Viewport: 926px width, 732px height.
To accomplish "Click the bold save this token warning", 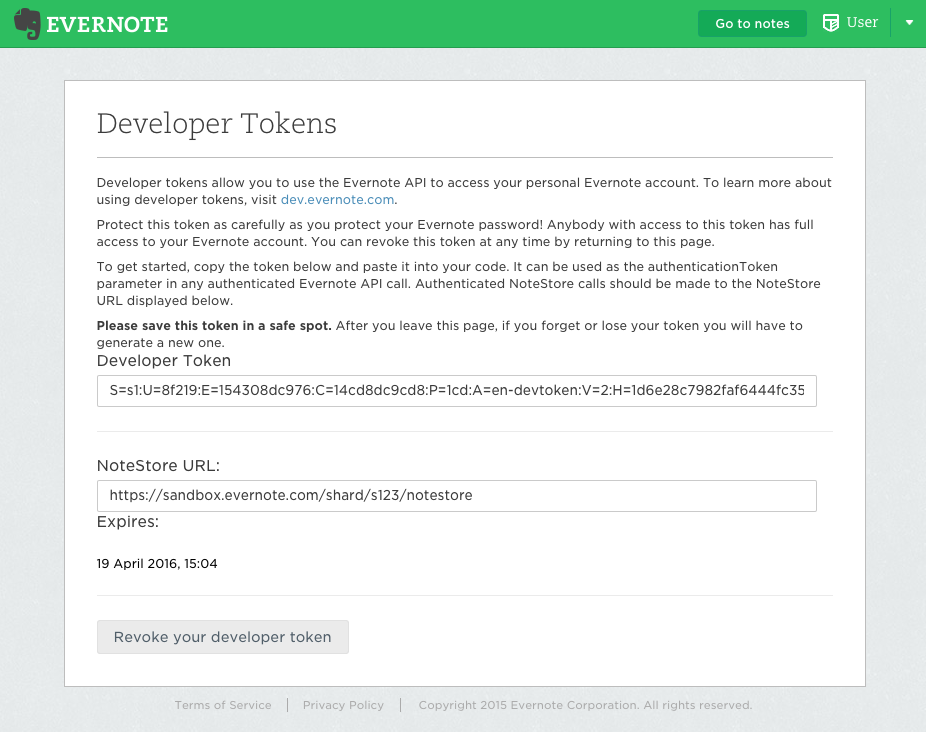I will [214, 326].
